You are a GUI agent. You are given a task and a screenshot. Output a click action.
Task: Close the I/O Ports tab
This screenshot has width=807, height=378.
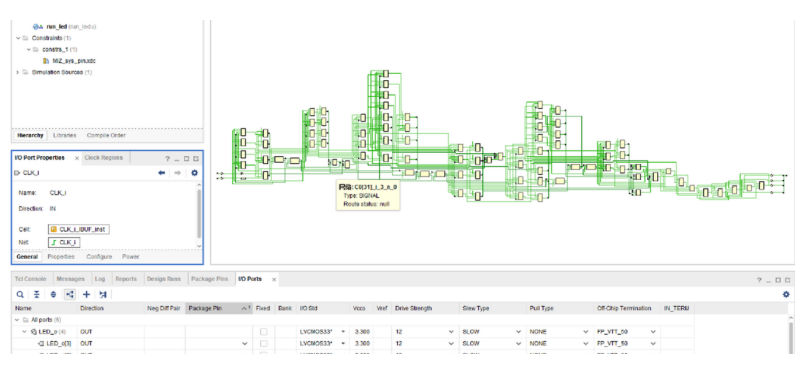pos(274,279)
